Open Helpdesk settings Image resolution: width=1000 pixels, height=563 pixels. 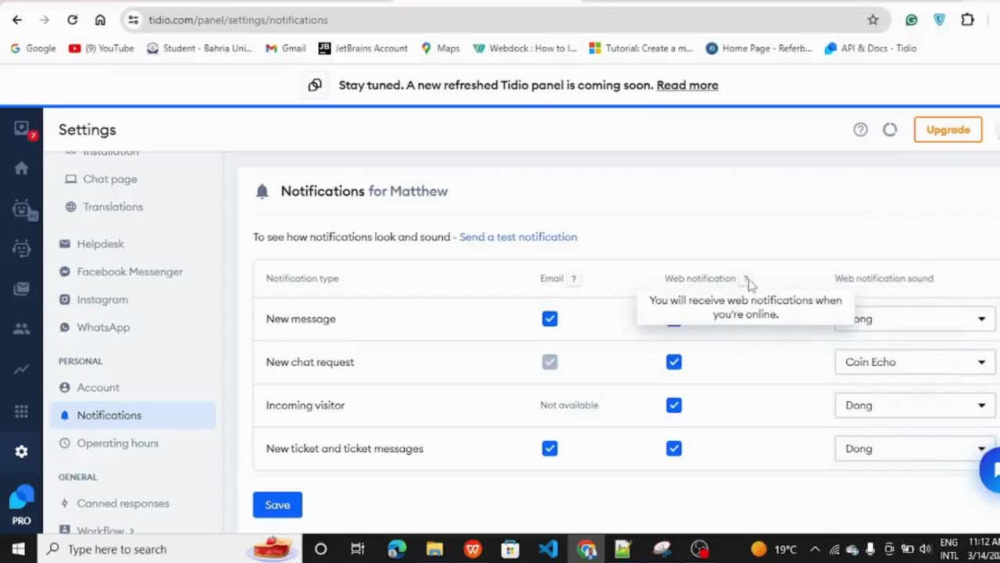click(100, 244)
